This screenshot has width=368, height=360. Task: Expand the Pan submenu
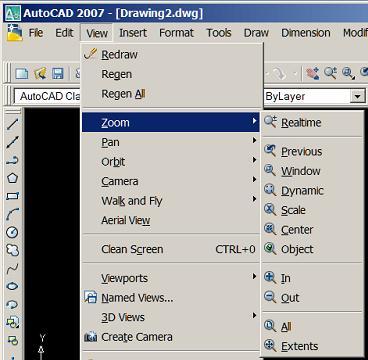pyautogui.click(x=170, y=142)
